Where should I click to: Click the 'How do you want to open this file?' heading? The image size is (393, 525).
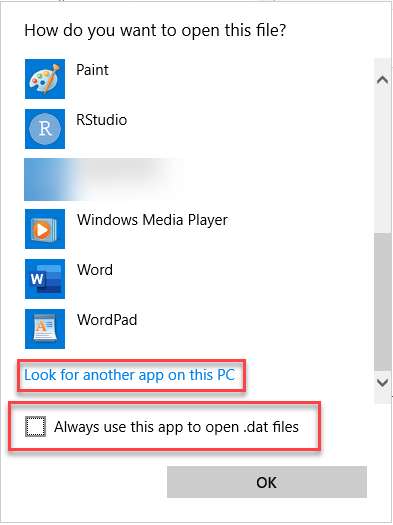(155, 30)
